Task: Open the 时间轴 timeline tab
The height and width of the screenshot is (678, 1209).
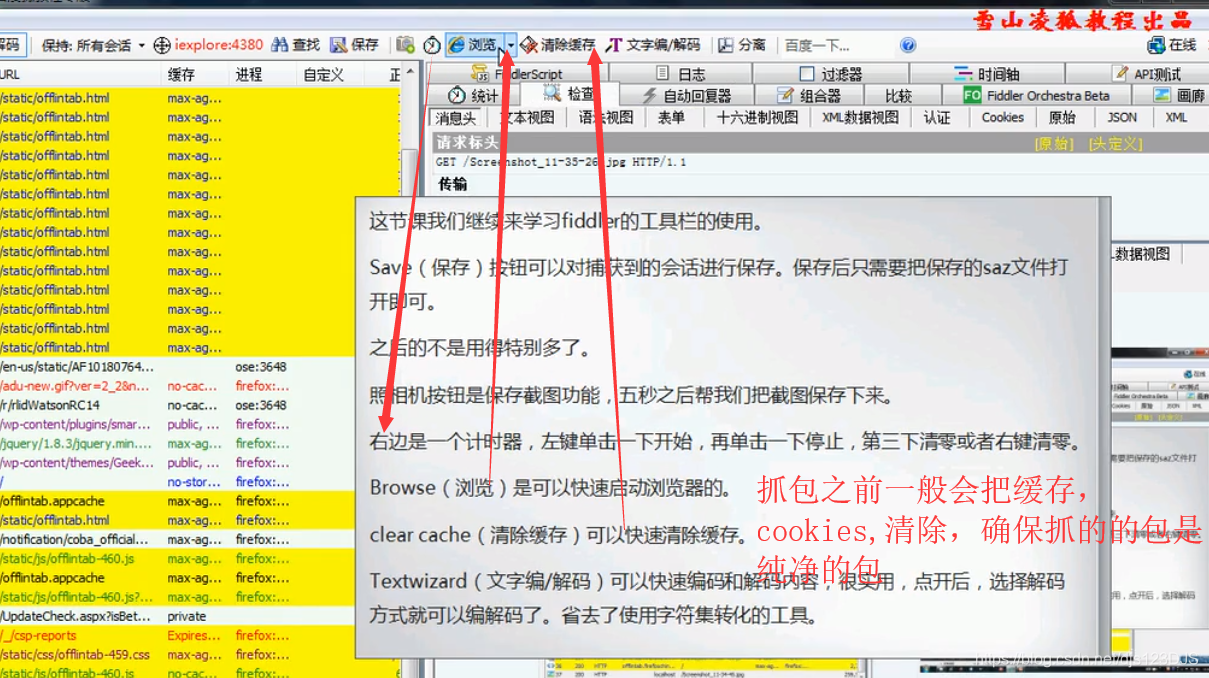Action: point(986,74)
